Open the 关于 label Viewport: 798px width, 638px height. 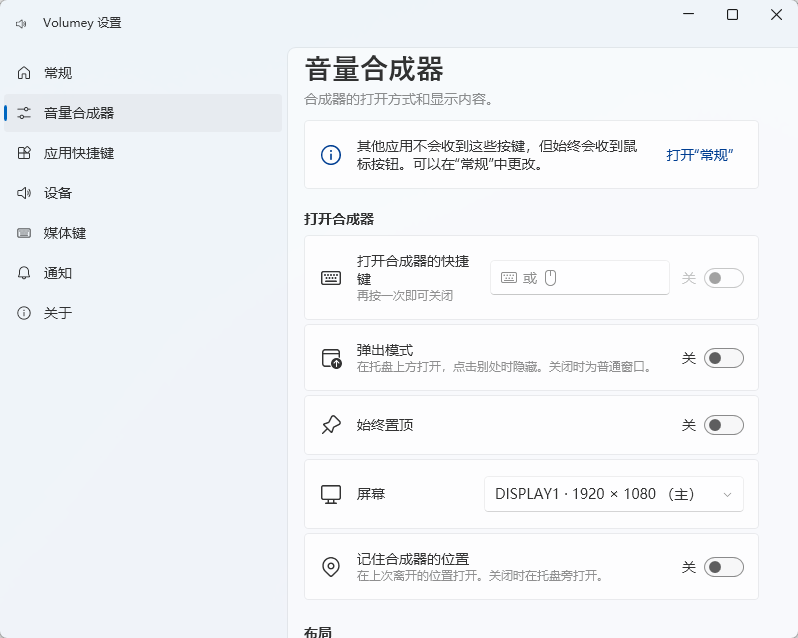pyautogui.click(x=58, y=313)
